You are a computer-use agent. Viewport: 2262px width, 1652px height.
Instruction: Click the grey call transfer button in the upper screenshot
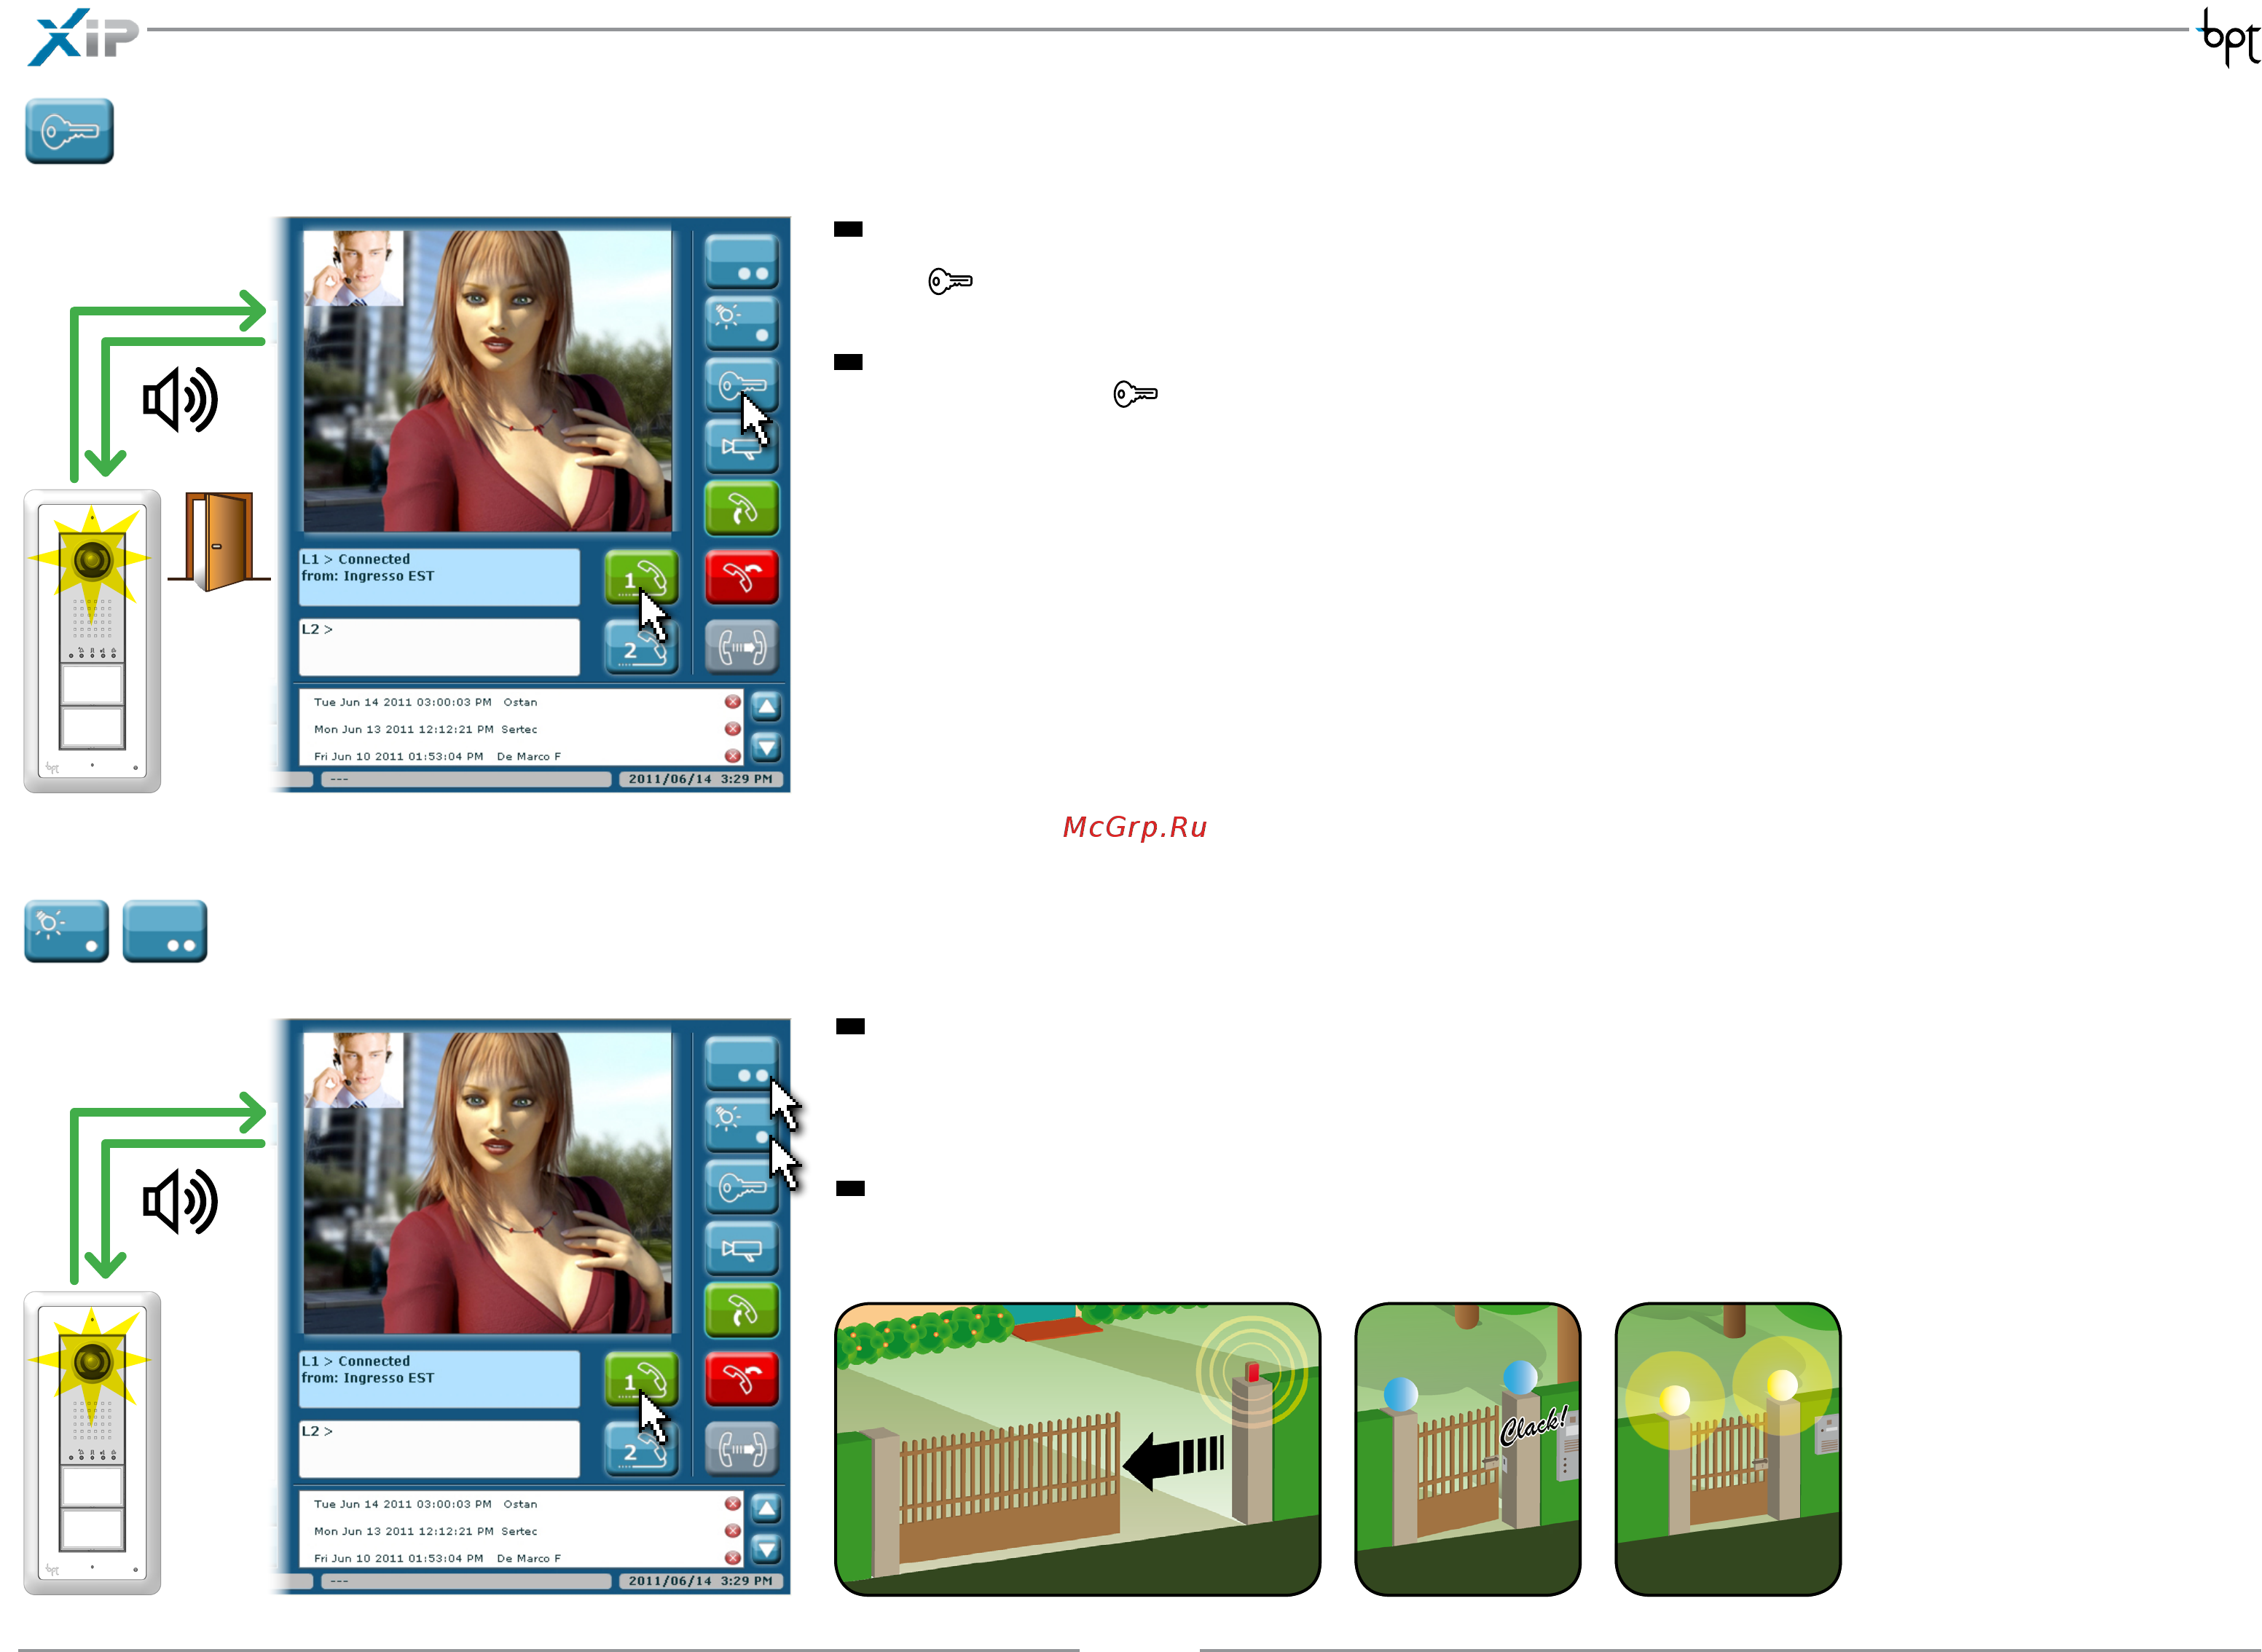[741, 647]
